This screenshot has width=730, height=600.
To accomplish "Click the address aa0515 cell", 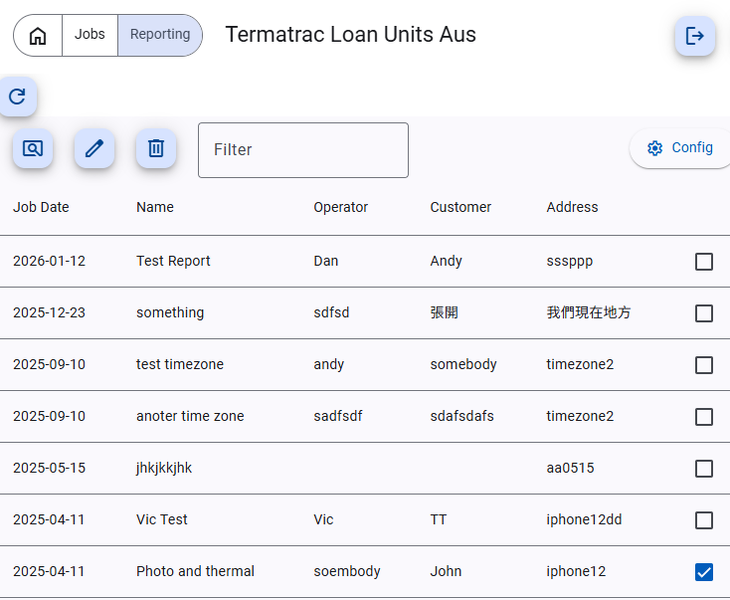I will 570,468.
